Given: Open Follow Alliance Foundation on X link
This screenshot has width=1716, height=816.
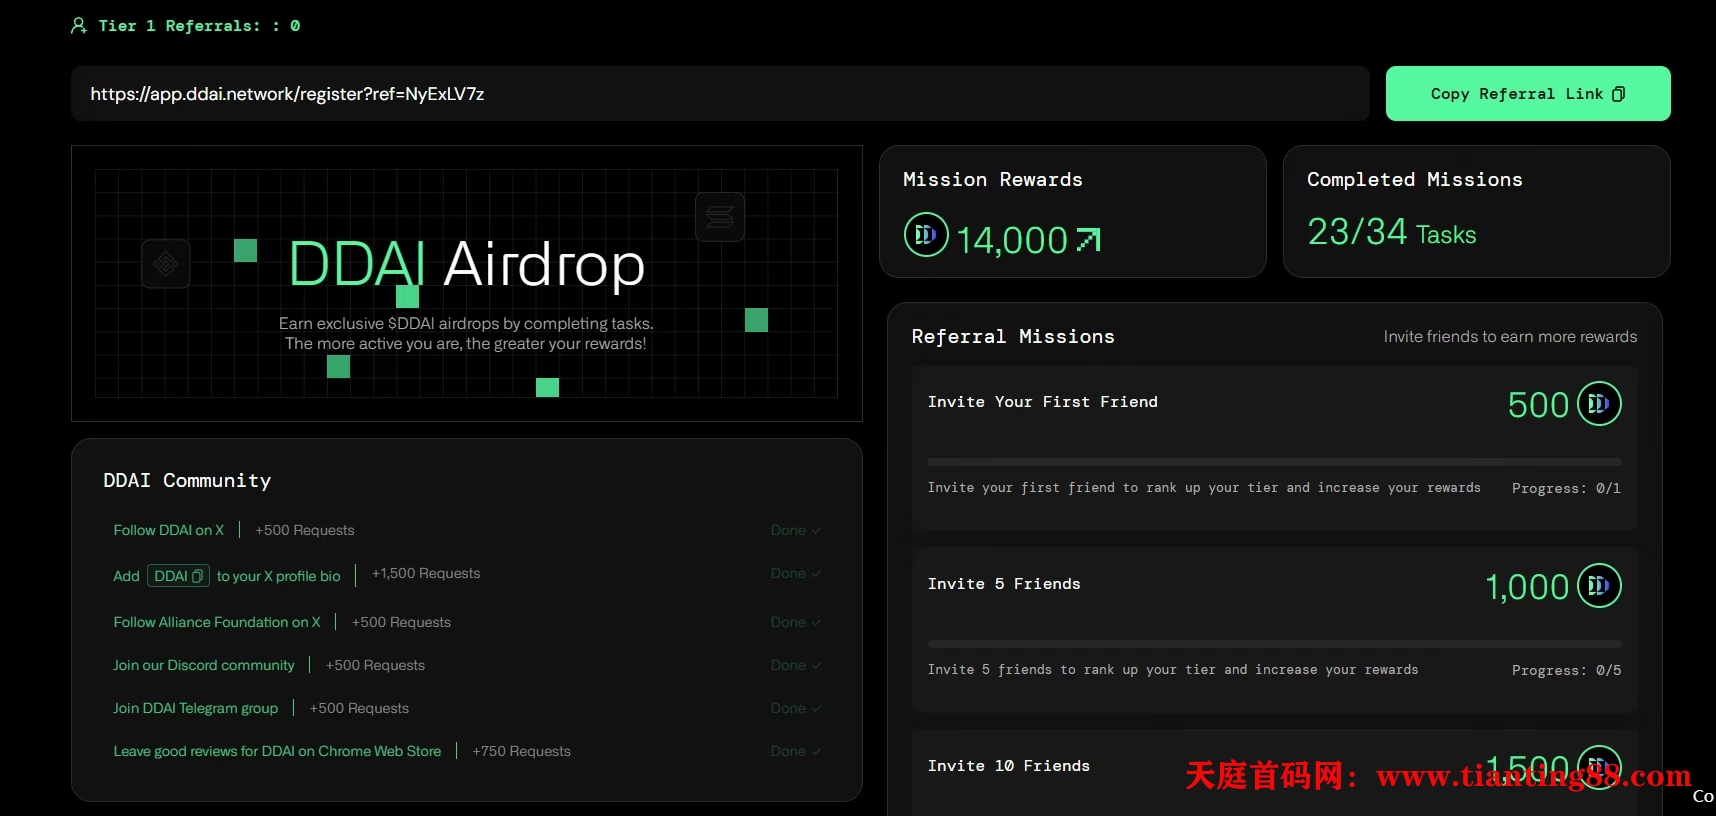Looking at the screenshot, I should (217, 622).
